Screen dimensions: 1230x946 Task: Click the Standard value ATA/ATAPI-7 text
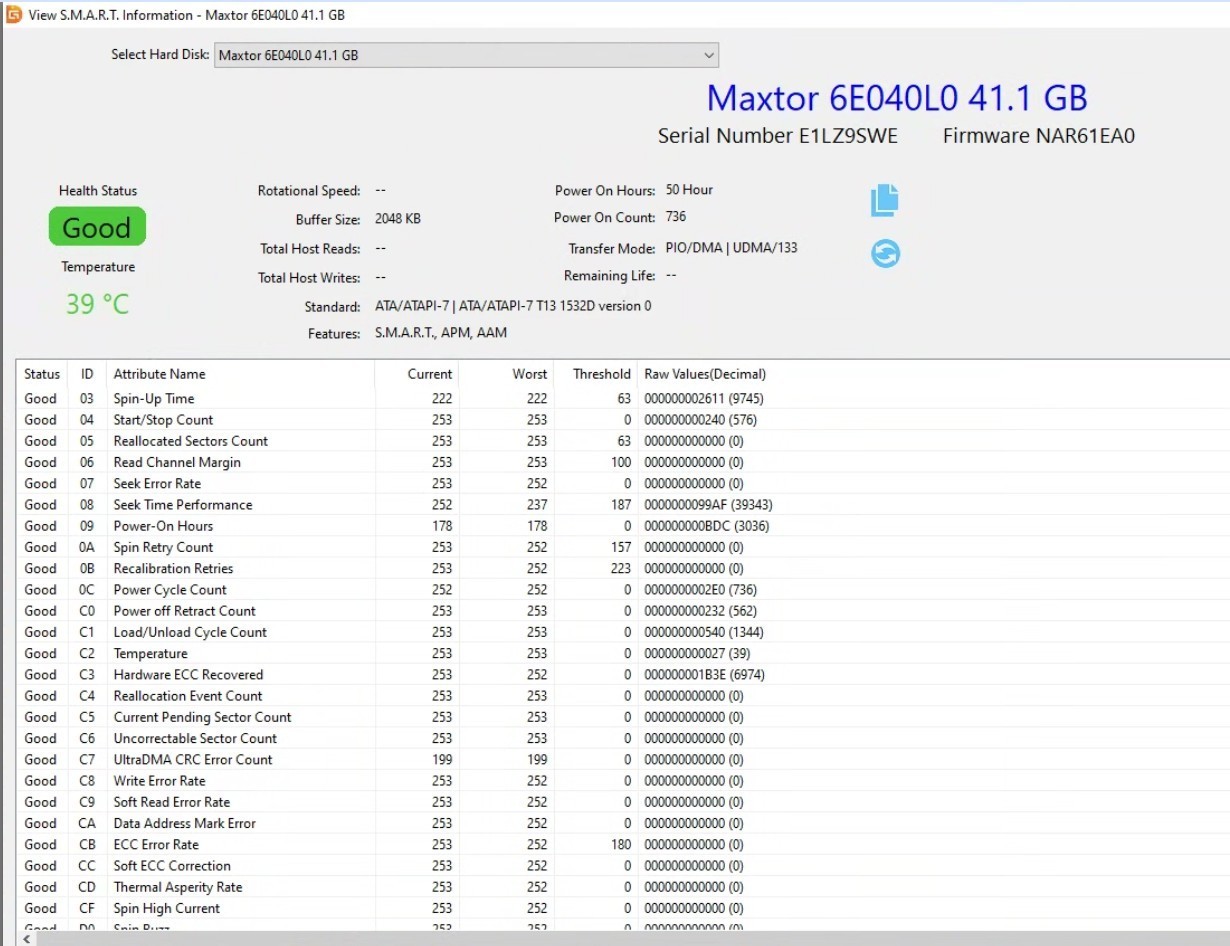(x=513, y=306)
